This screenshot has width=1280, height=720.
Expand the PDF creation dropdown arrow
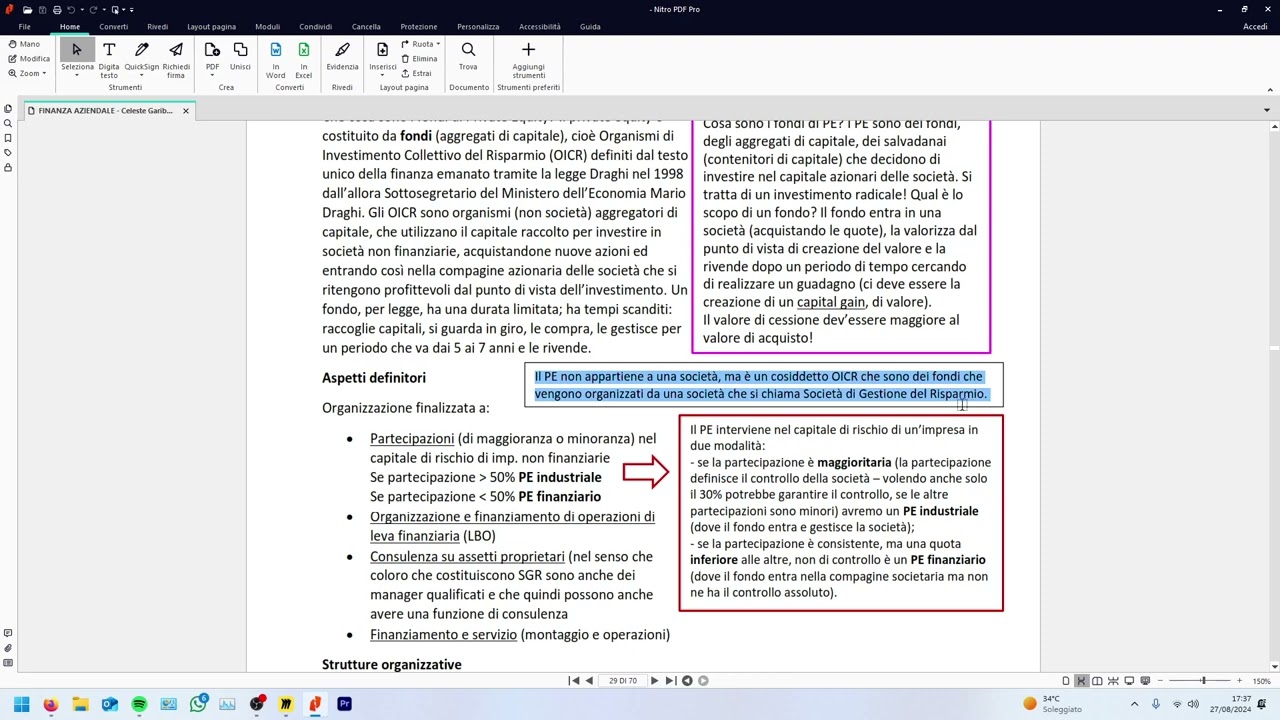point(212,75)
